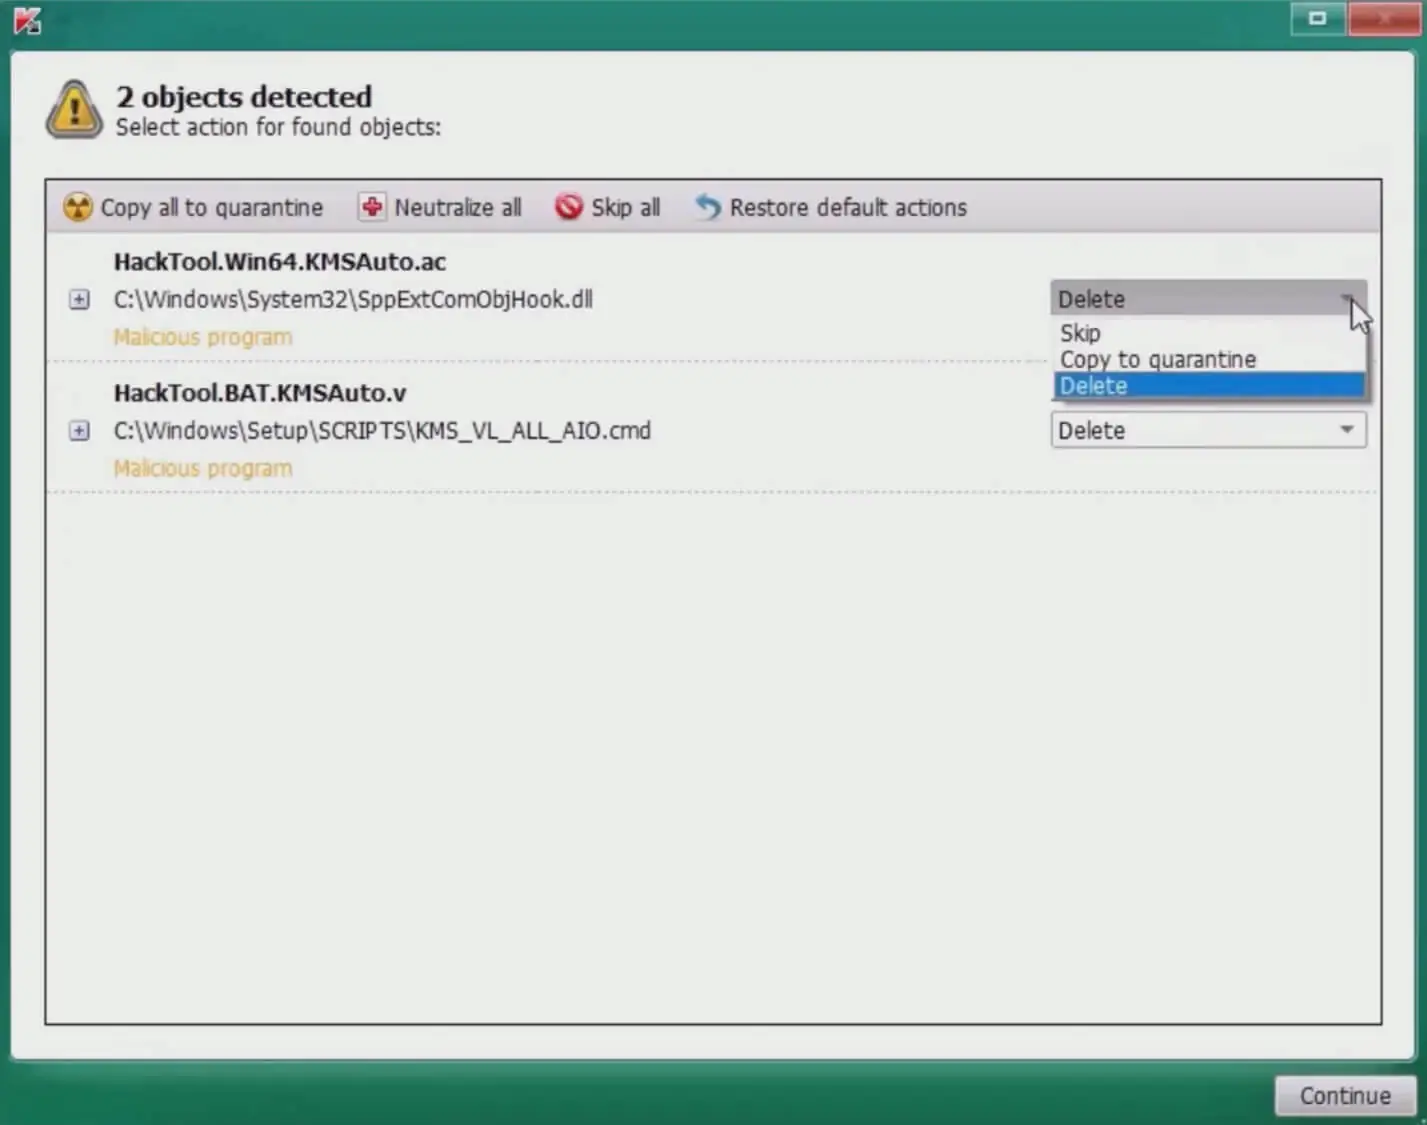1427x1125 pixels.
Task: Choose Copy to quarantine from the action list
Action: pos(1209,359)
